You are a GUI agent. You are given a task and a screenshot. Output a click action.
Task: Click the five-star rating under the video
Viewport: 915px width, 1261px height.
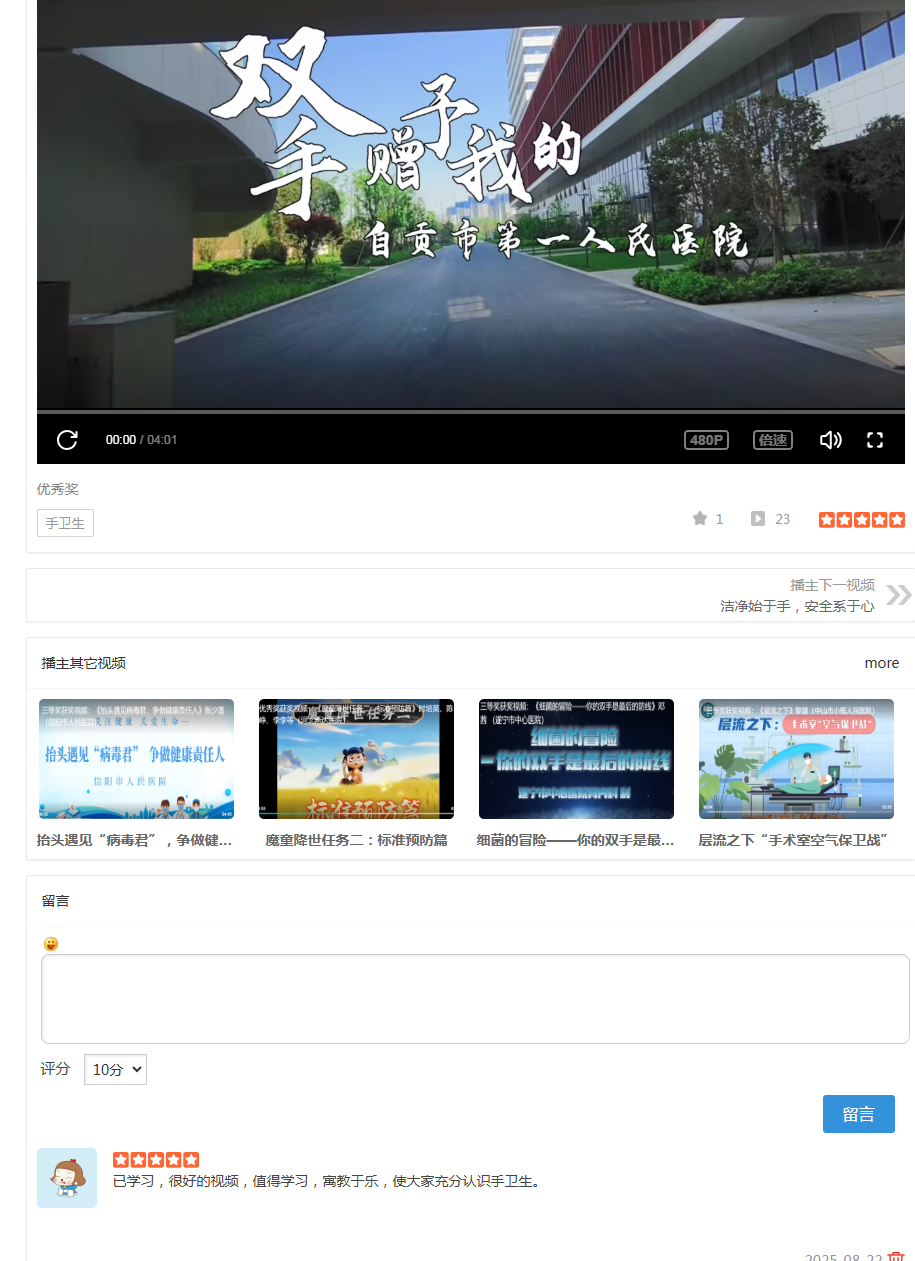pos(861,519)
